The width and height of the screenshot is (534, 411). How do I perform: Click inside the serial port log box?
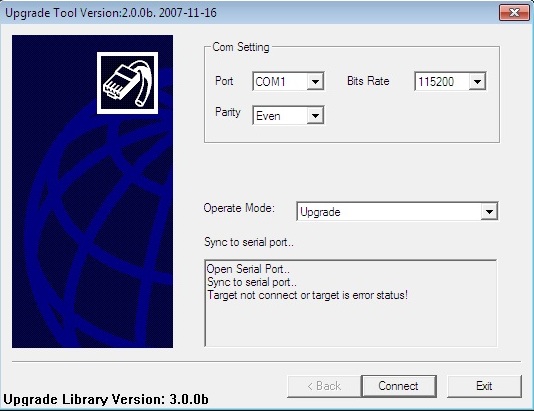tap(351, 303)
